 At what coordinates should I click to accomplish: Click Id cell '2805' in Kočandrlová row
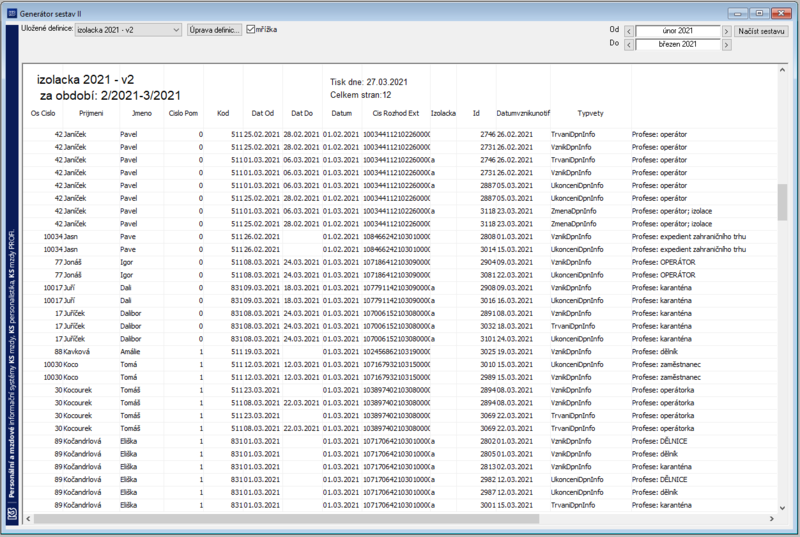tap(488, 454)
